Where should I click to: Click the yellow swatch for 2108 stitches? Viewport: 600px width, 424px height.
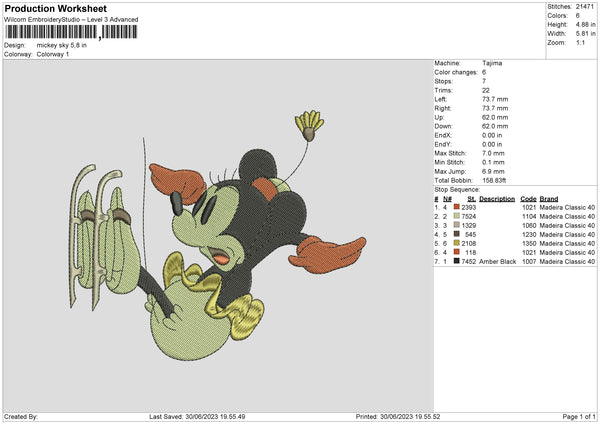[x=457, y=243]
